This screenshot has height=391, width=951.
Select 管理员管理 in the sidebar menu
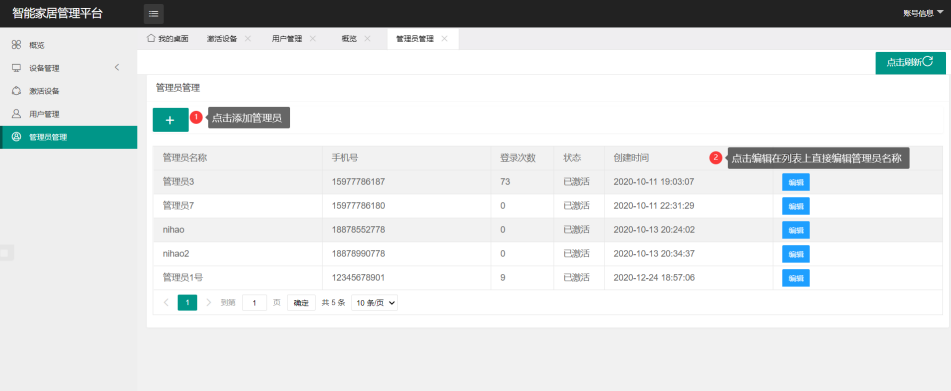[x=69, y=137]
